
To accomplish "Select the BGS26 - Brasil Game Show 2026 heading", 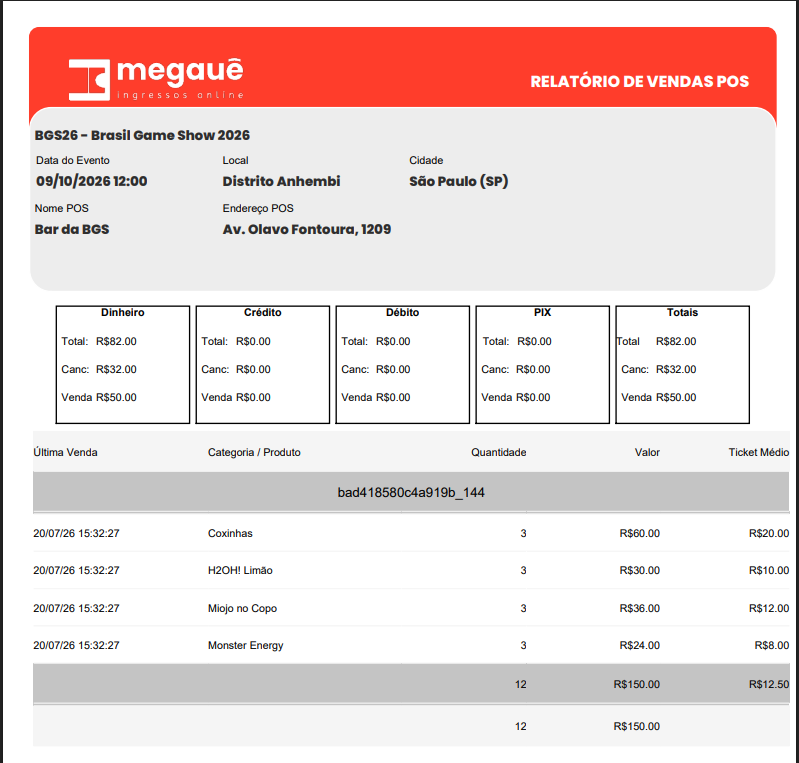I will coord(142,135).
